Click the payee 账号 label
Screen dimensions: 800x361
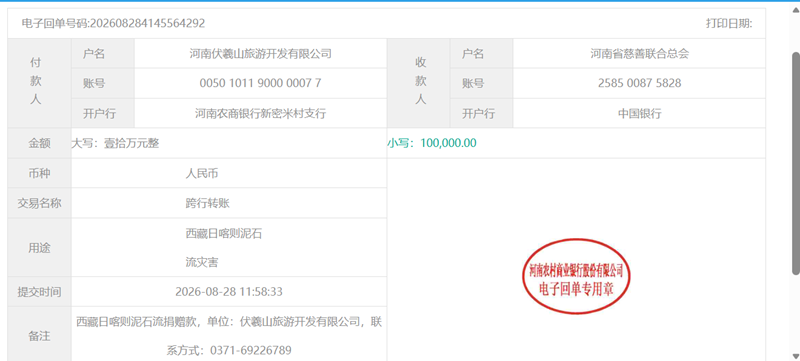[x=473, y=83]
